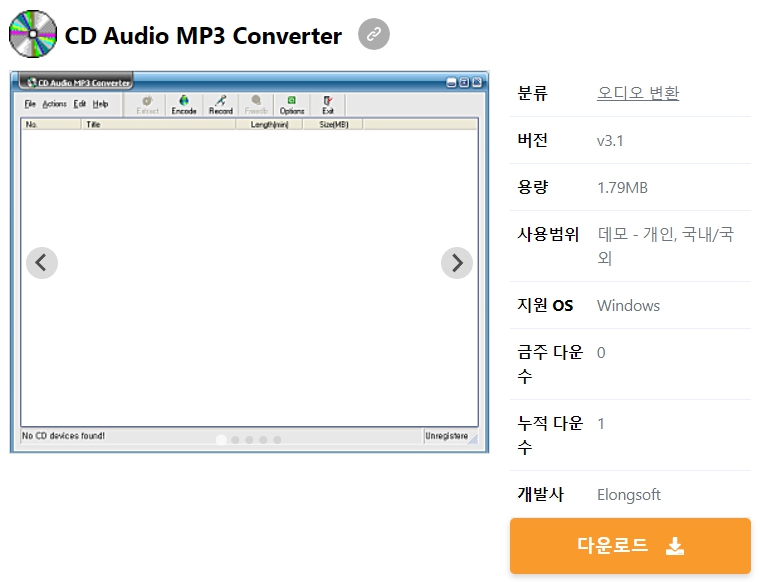The height and width of the screenshot is (582, 760).
Task: Click the 데모 - 개인, 국내/국외 license text
Action: pos(665,246)
